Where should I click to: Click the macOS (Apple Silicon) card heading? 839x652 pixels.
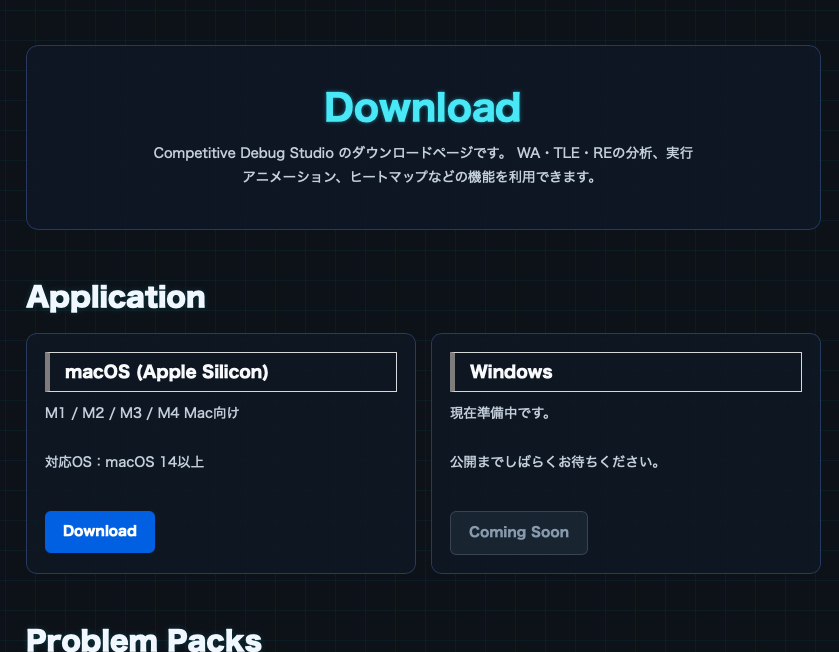pyautogui.click(x=221, y=372)
